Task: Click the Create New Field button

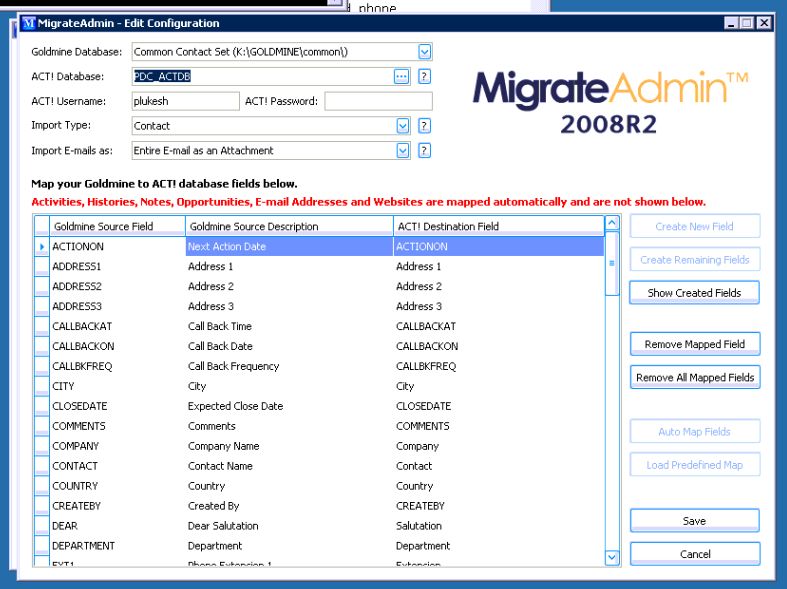Action: coord(695,226)
